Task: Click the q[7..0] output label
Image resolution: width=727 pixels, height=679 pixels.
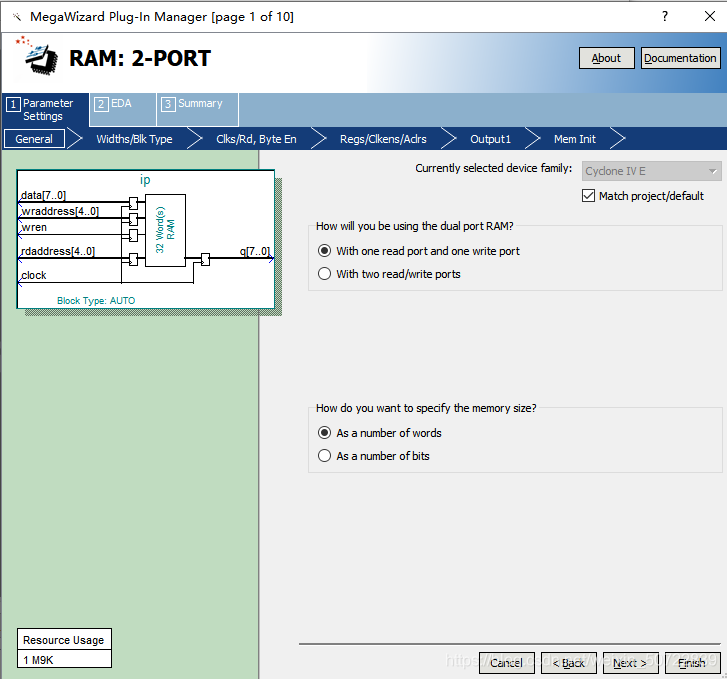Action: click(255, 251)
